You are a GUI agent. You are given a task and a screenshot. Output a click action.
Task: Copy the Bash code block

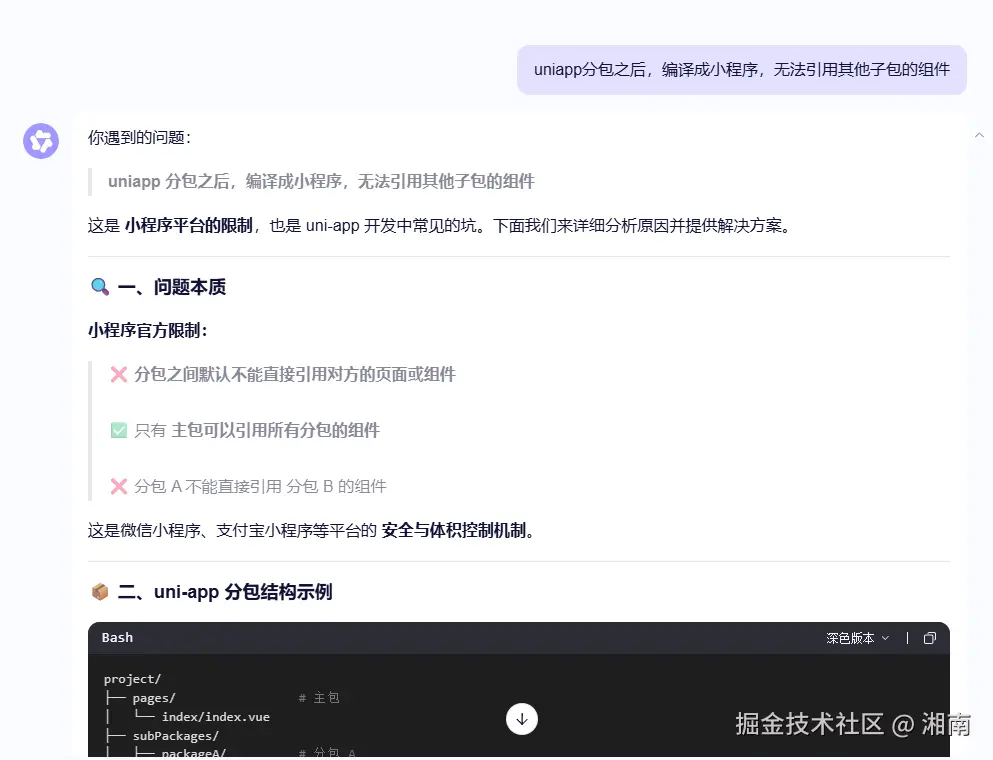point(930,638)
